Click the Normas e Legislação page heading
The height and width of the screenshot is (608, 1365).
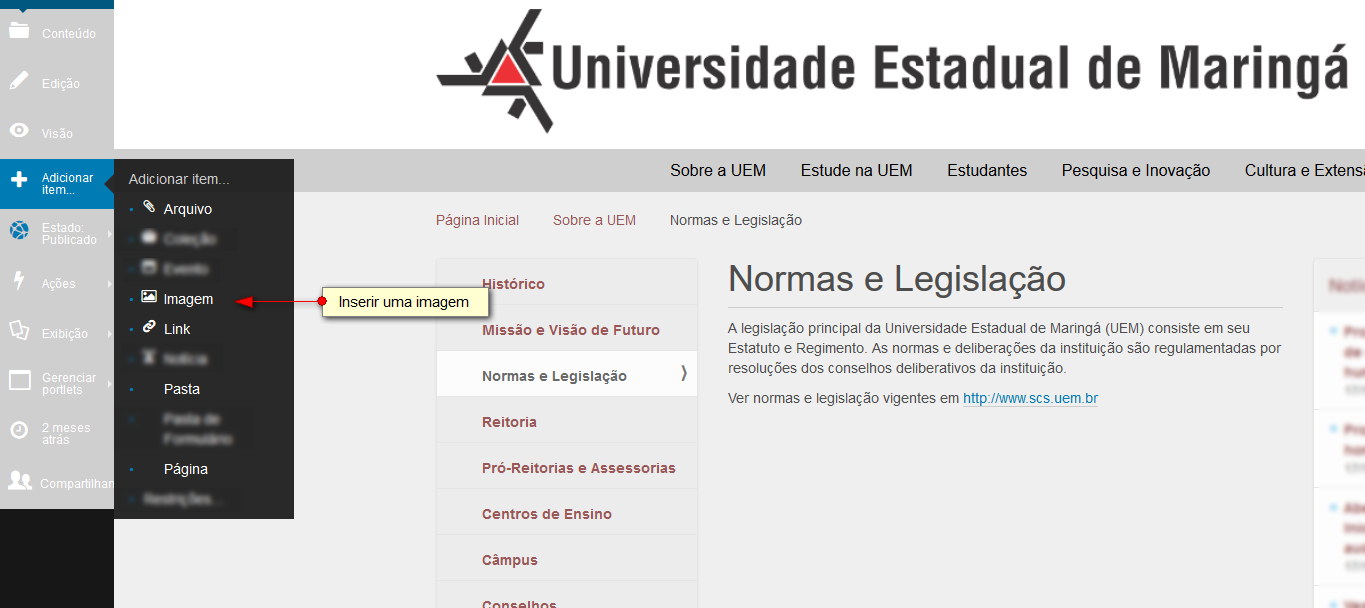point(897,278)
